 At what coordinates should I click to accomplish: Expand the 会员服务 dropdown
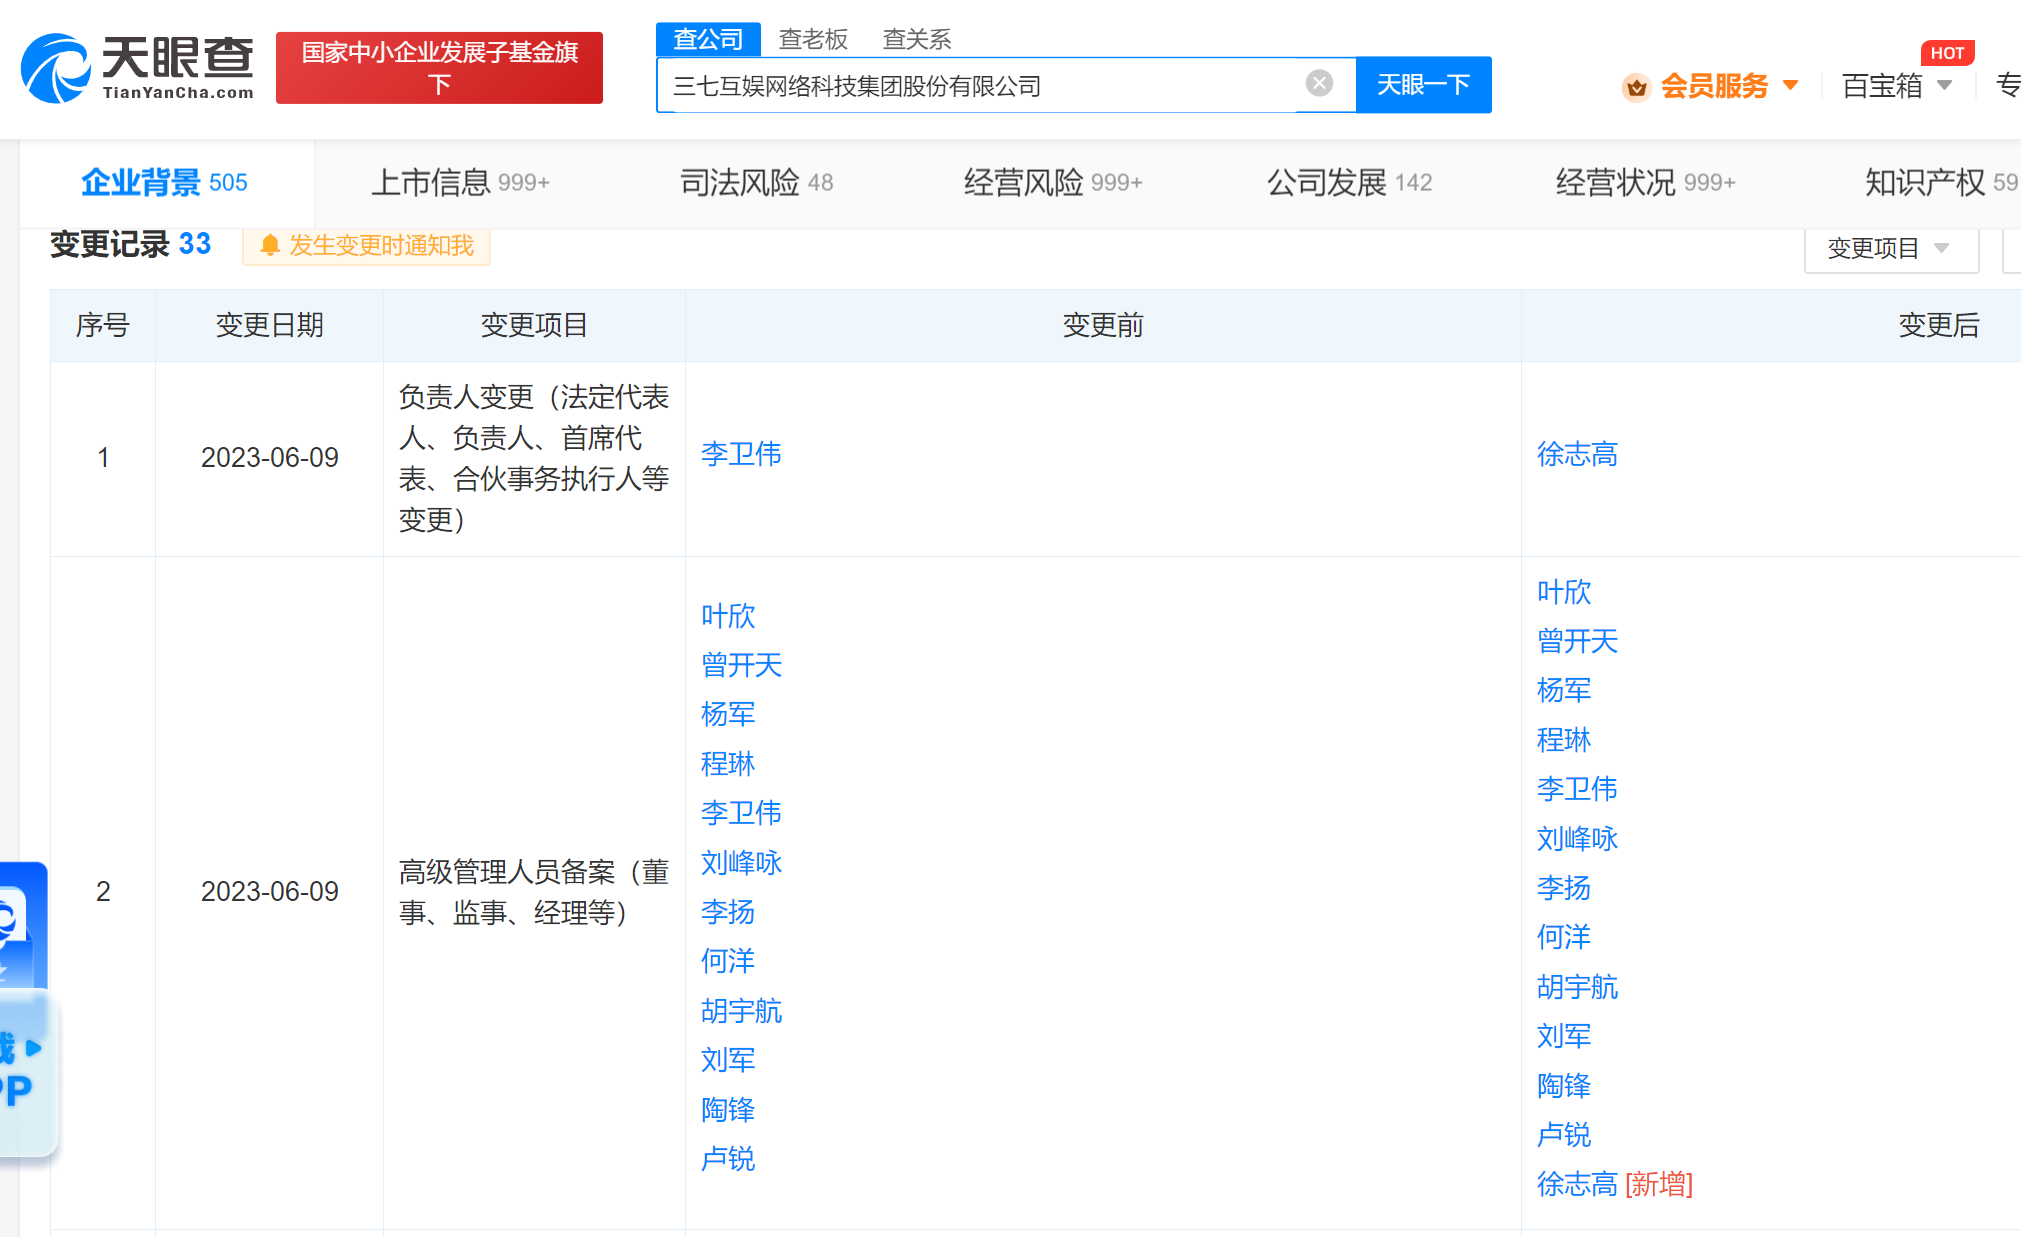[1730, 86]
